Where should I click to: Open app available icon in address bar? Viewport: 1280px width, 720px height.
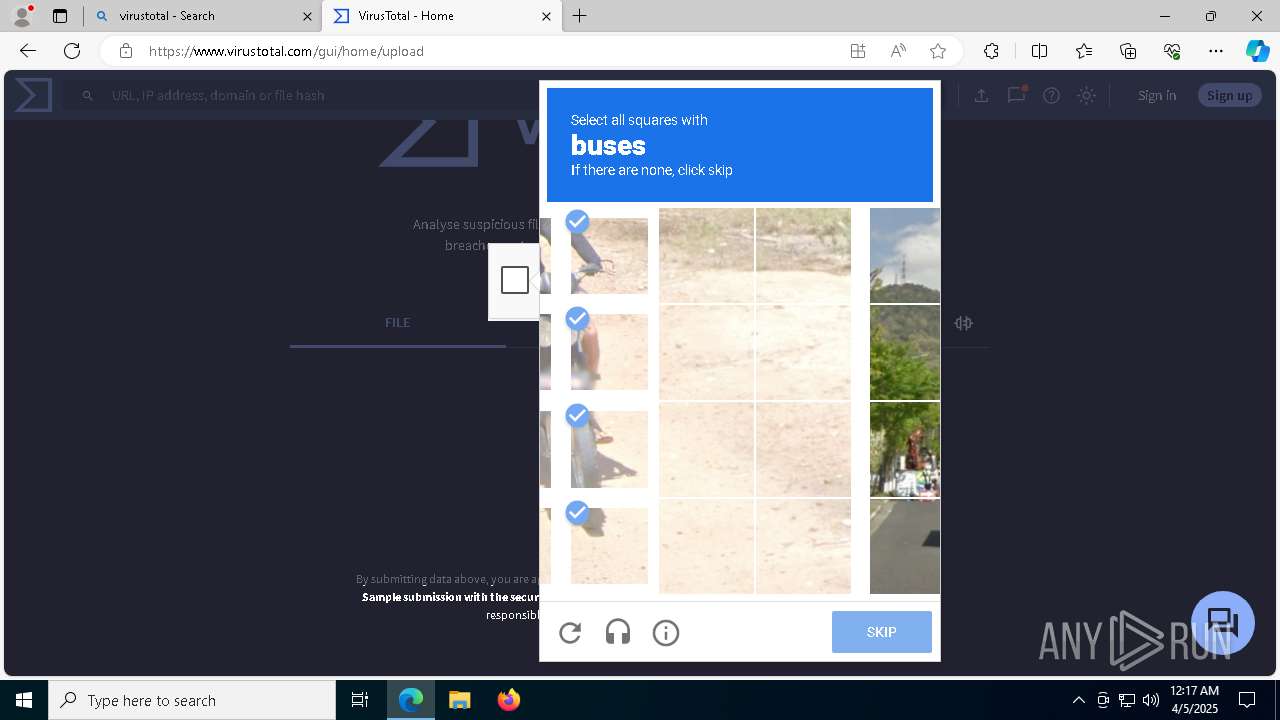858,51
